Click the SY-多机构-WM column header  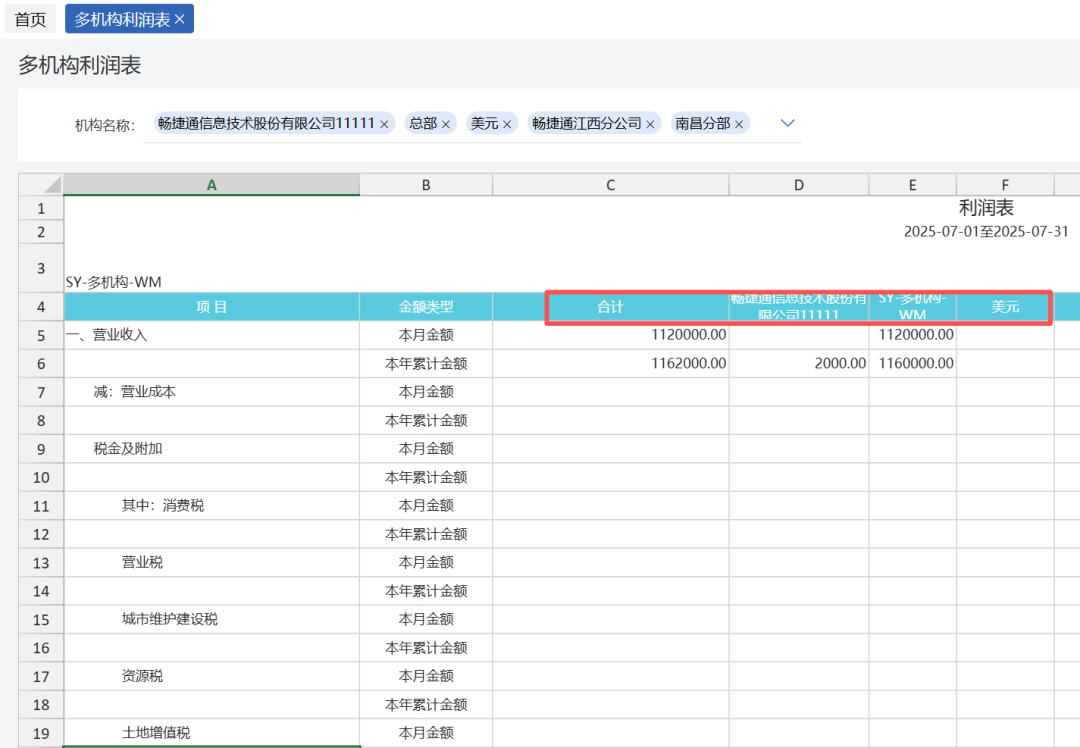[x=912, y=306]
